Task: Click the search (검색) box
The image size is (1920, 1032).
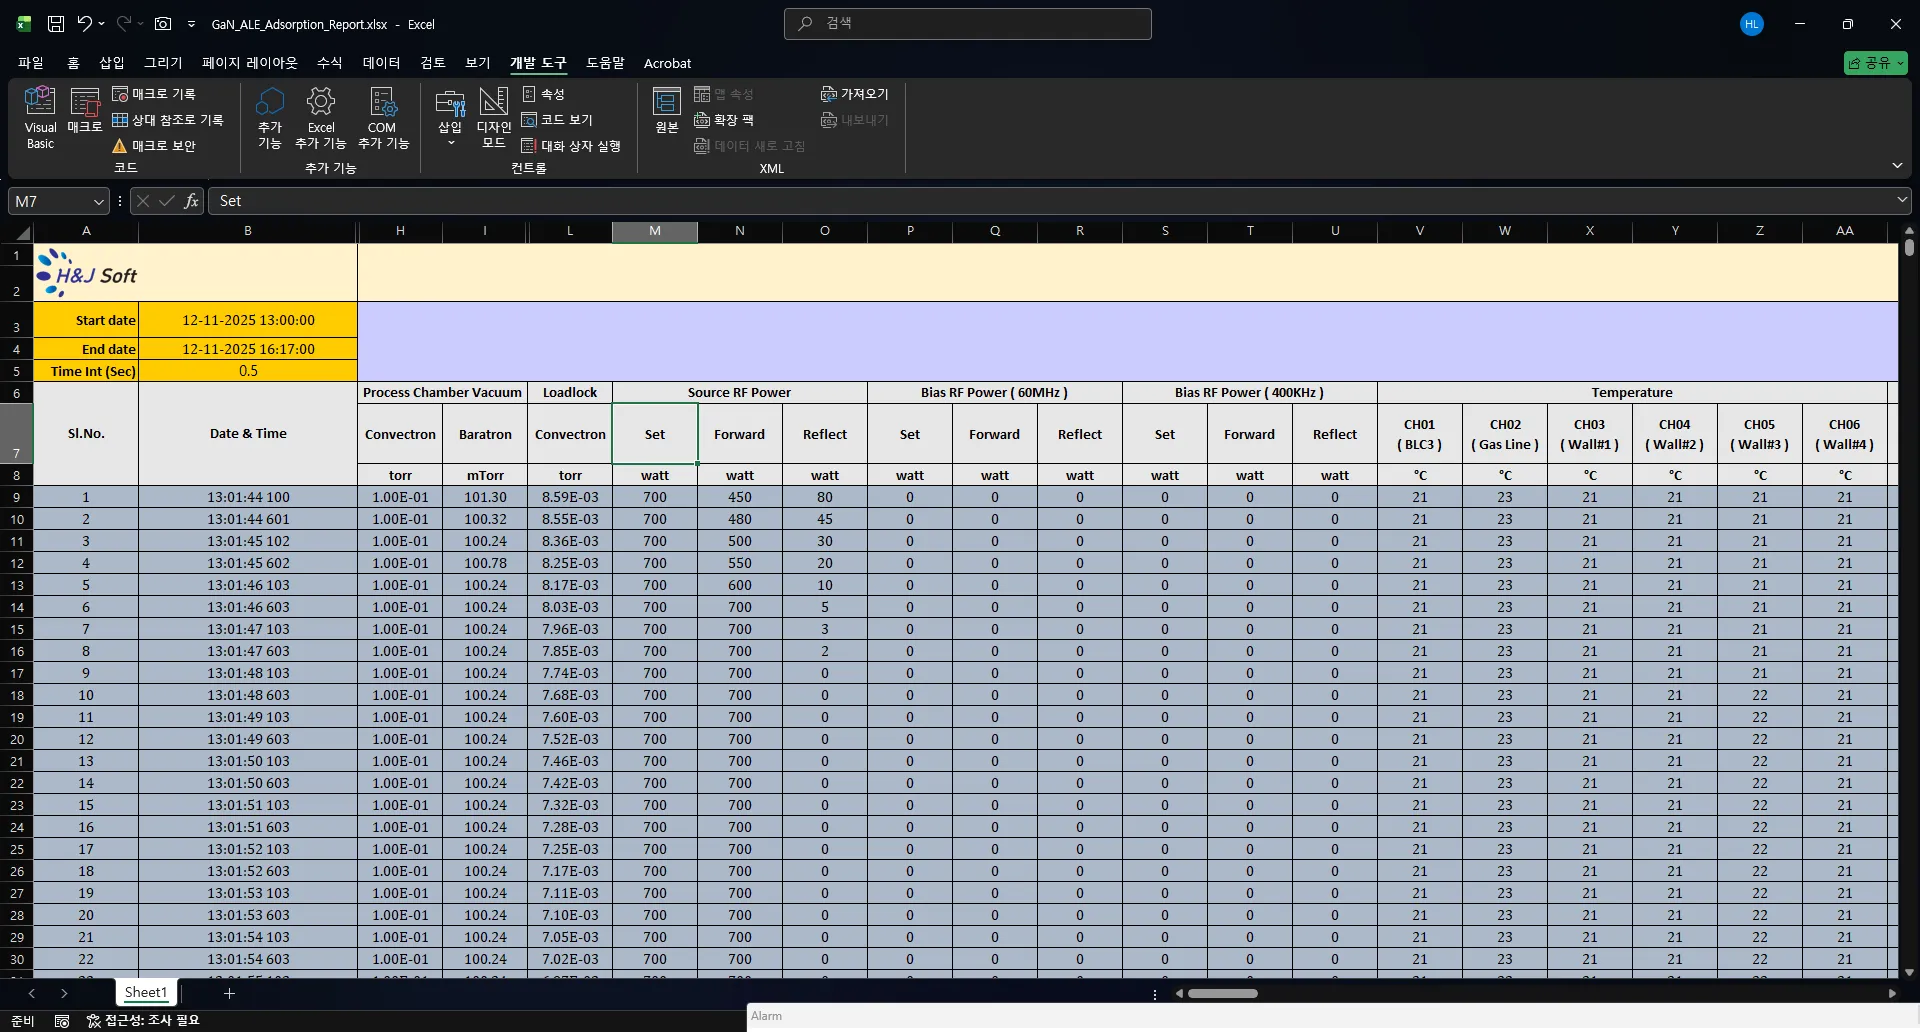Action: [968, 24]
